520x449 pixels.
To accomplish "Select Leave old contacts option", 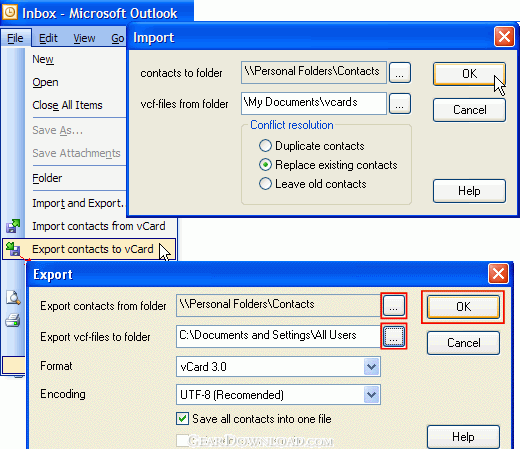I will coord(265,184).
